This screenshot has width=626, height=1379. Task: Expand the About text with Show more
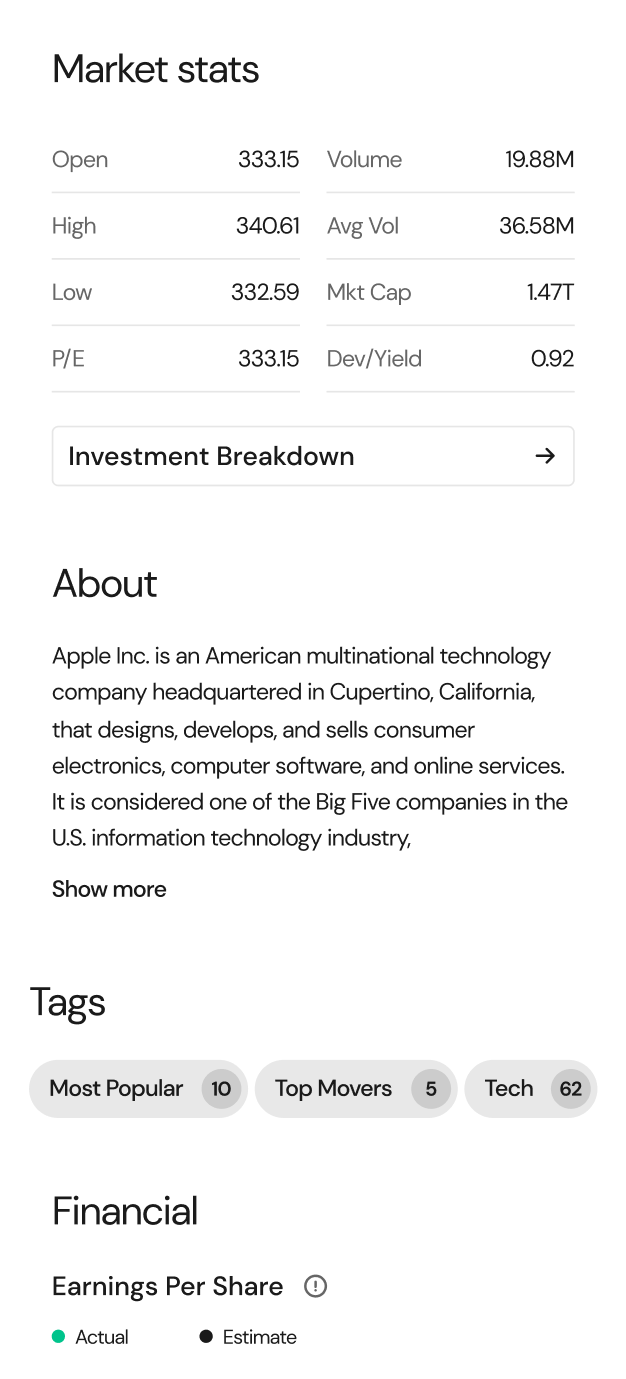click(109, 889)
